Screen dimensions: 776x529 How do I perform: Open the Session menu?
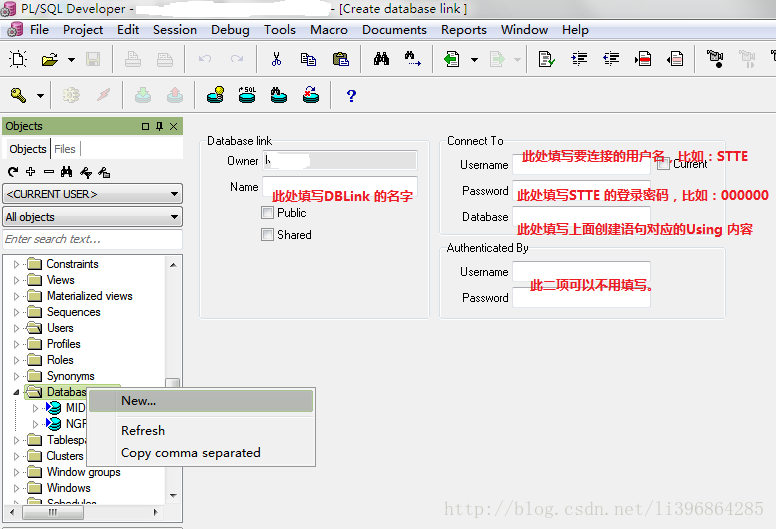(x=175, y=30)
